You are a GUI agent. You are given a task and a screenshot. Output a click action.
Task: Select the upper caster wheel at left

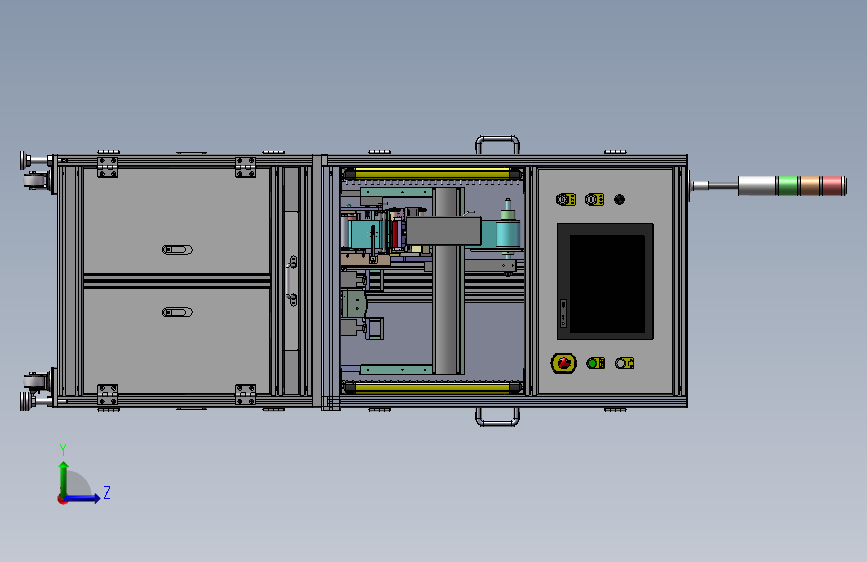pos(36,181)
